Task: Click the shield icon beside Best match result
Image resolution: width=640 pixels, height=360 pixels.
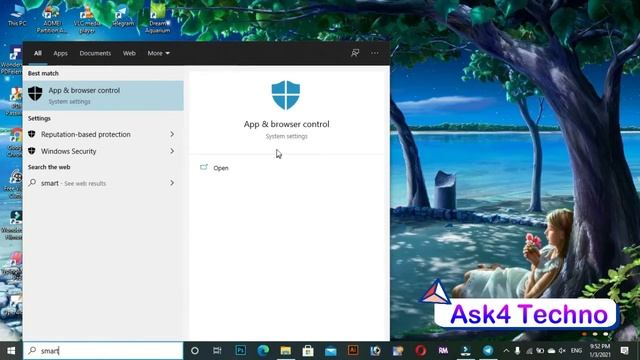Action: 35,93
